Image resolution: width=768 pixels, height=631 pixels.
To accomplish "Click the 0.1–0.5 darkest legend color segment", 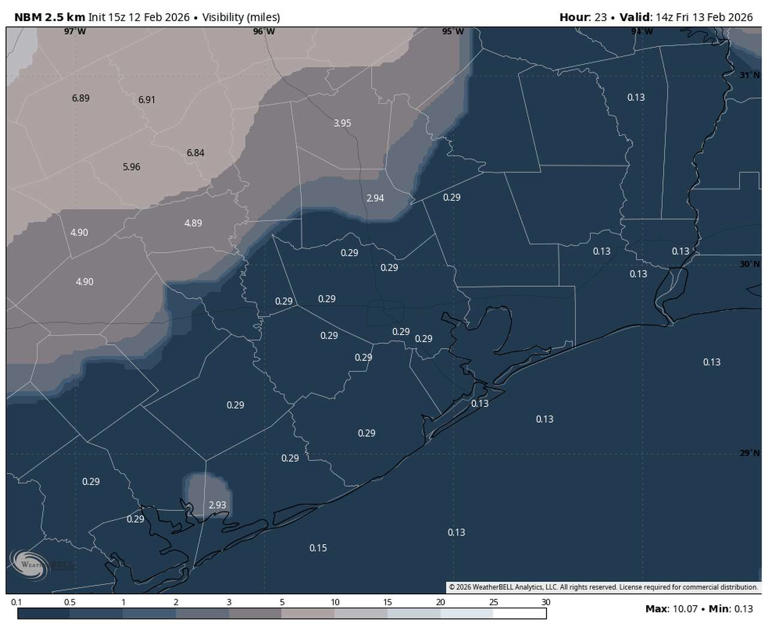I will (x=44, y=613).
